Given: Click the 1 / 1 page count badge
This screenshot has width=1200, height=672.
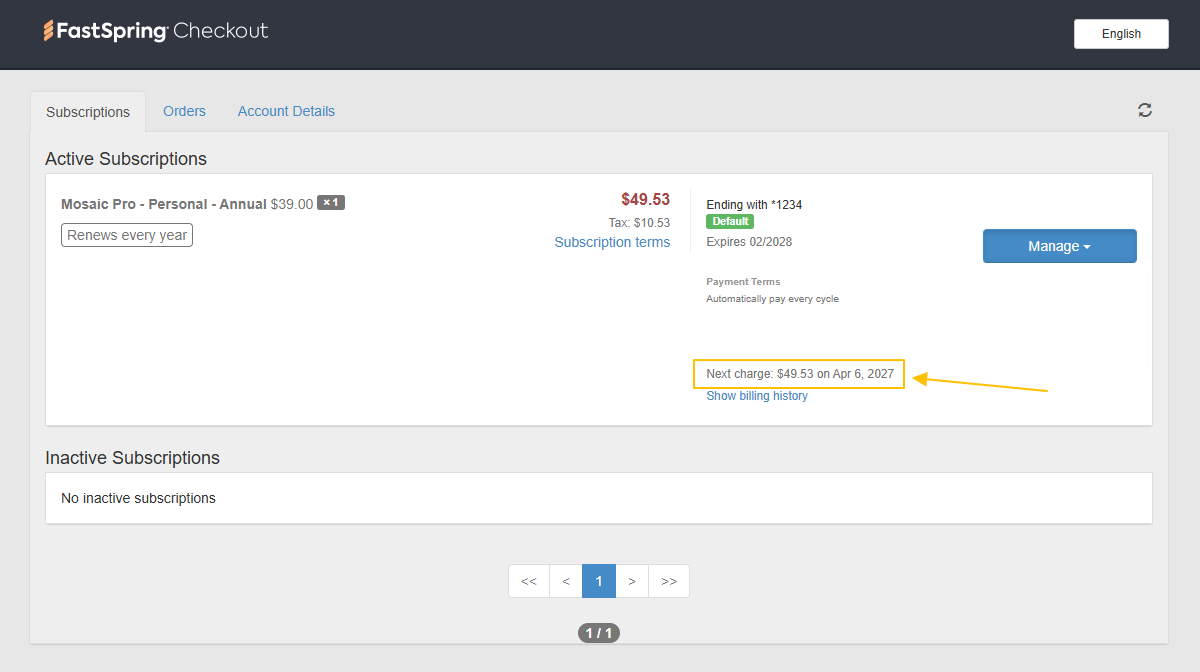Looking at the screenshot, I should [x=599, y=633].
